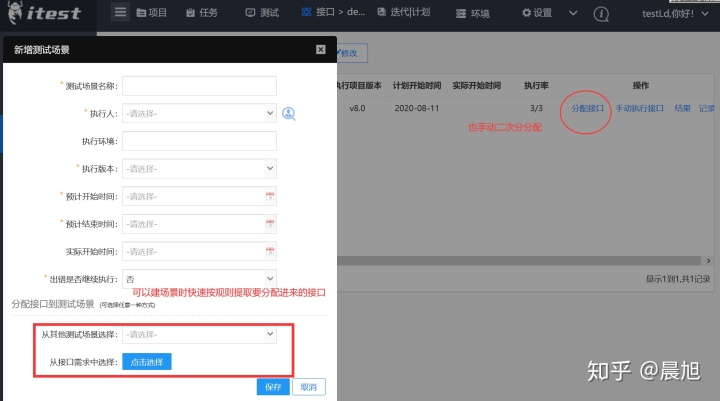Open the 项目 menu

click(x=152, y=13)
